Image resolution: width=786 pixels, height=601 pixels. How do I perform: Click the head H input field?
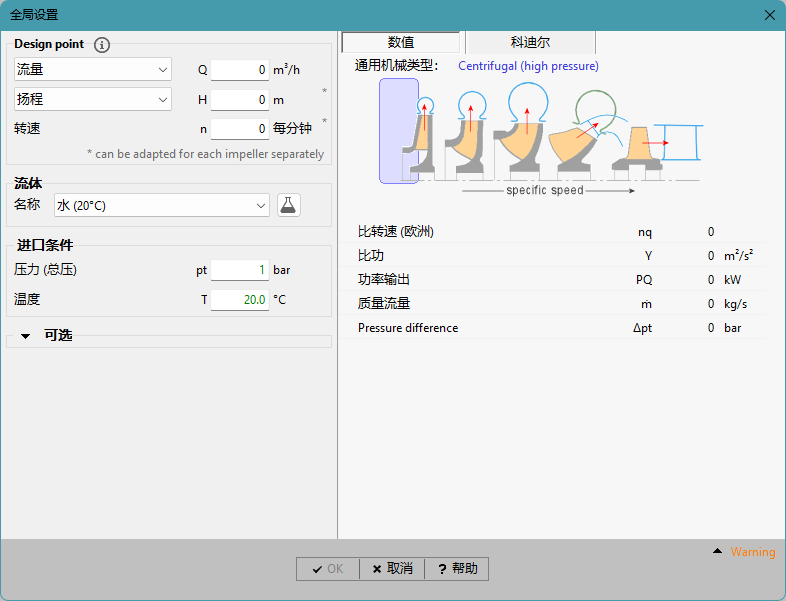[x=240, y=100]
